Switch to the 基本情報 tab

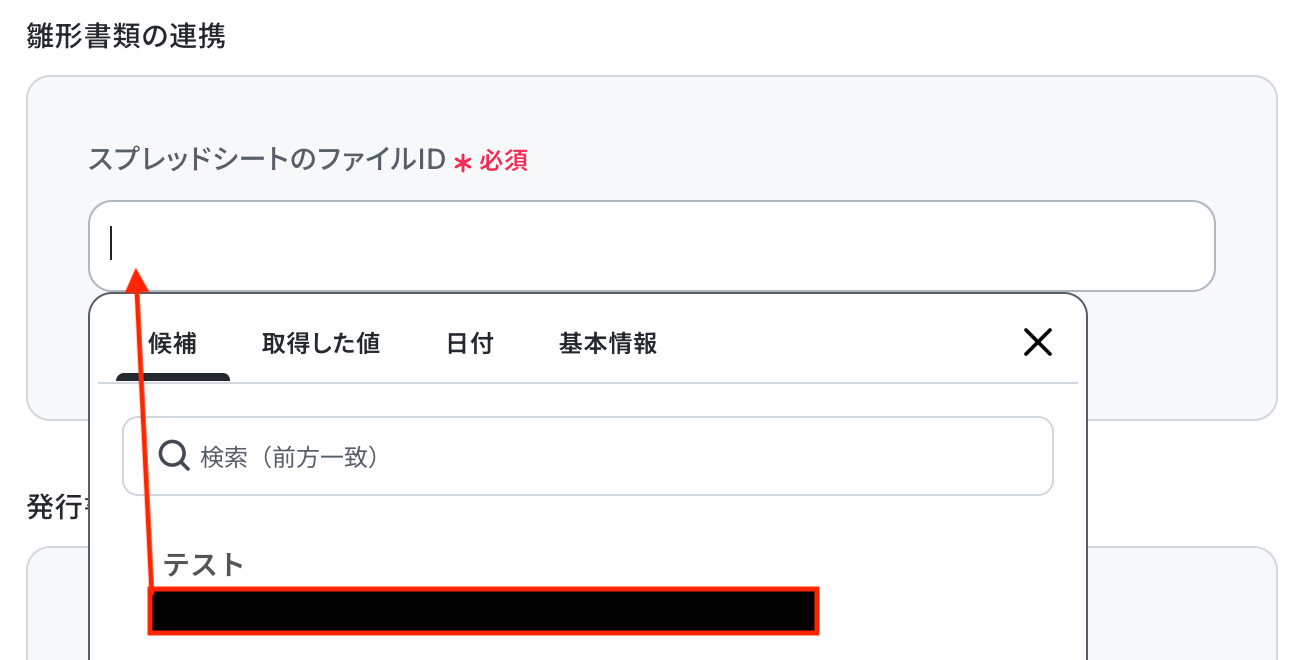608,344
